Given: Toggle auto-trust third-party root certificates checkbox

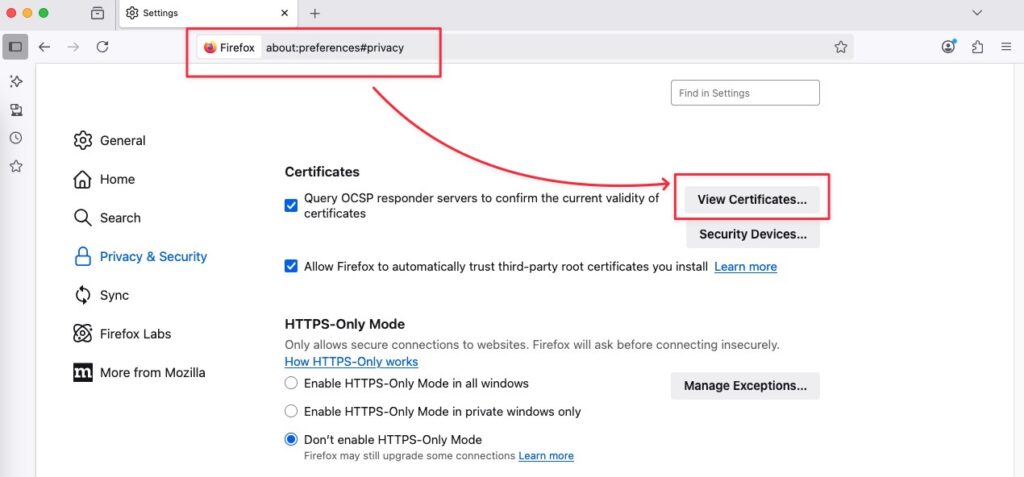Looking at the screenshot, I should click(x=291, y=267).
